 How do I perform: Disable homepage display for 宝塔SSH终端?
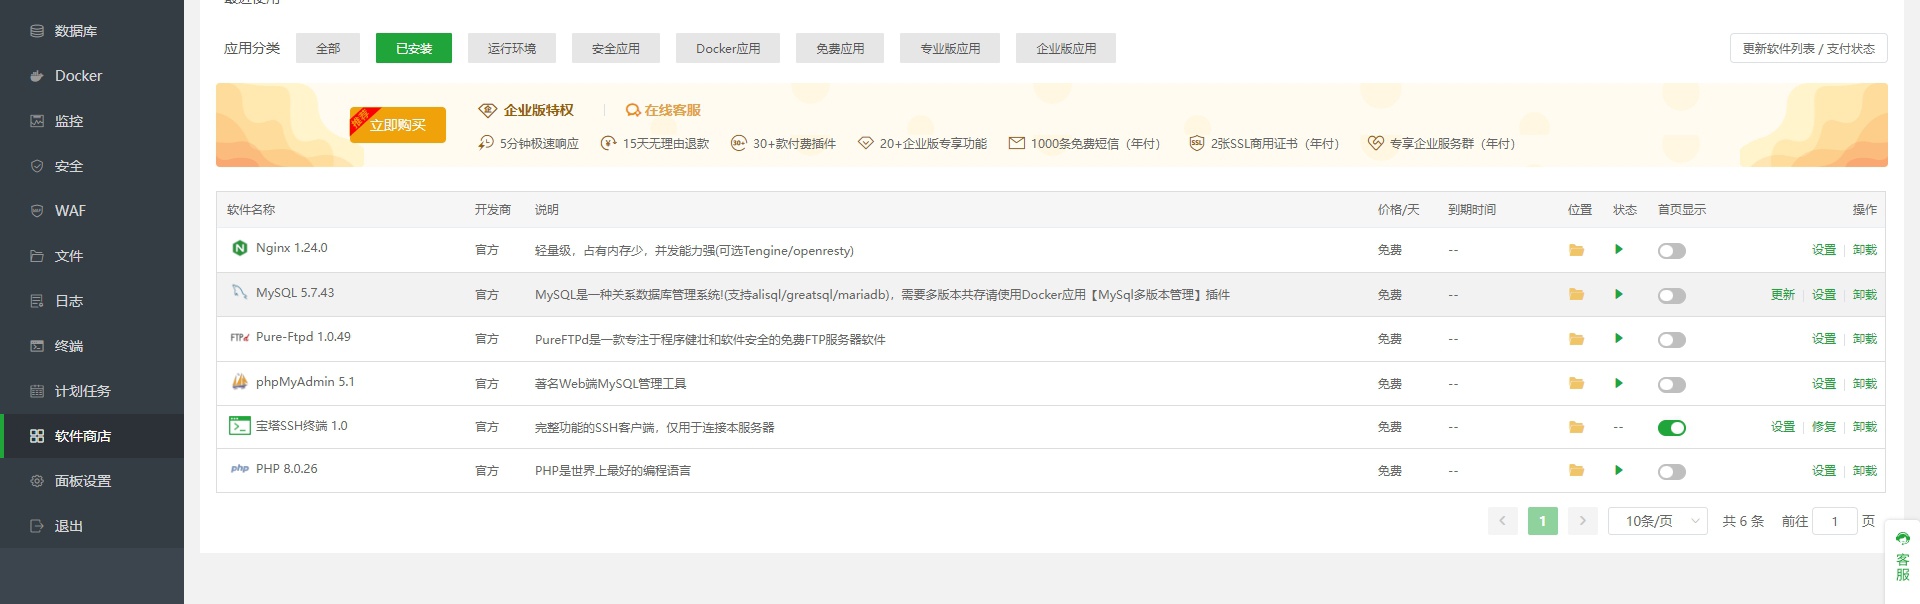1672,428
